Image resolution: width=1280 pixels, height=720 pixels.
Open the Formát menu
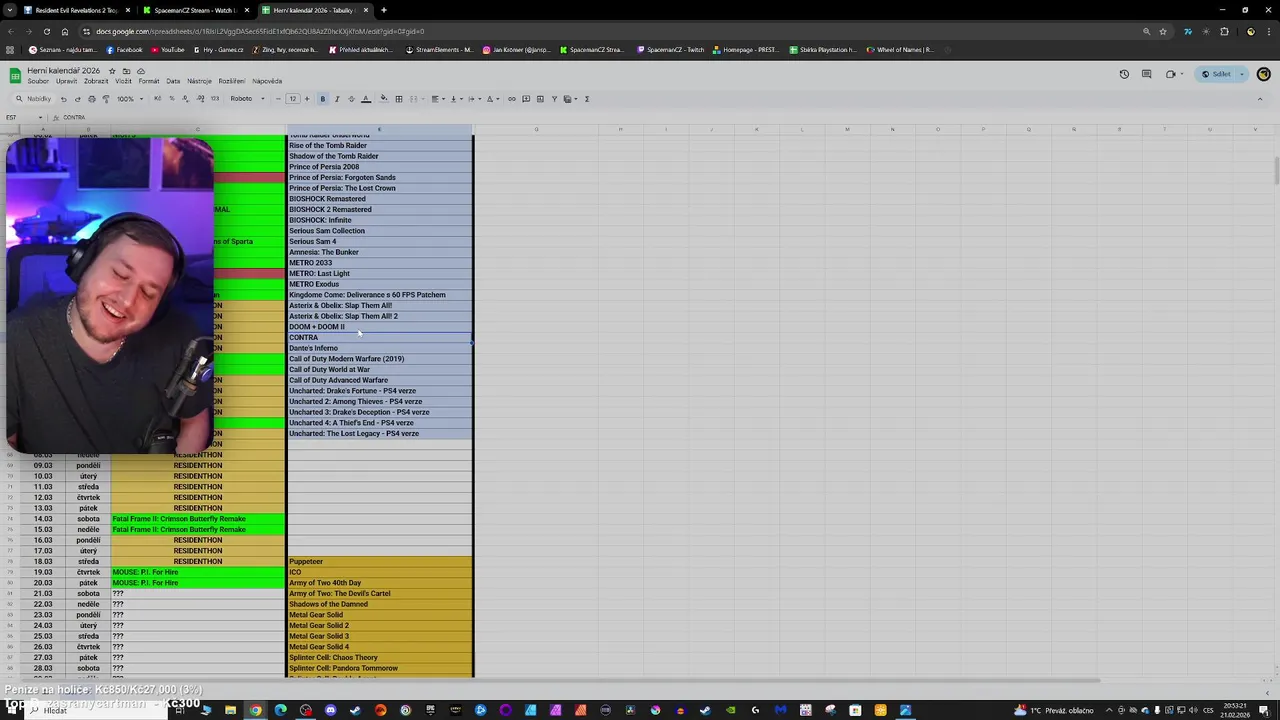149,81
